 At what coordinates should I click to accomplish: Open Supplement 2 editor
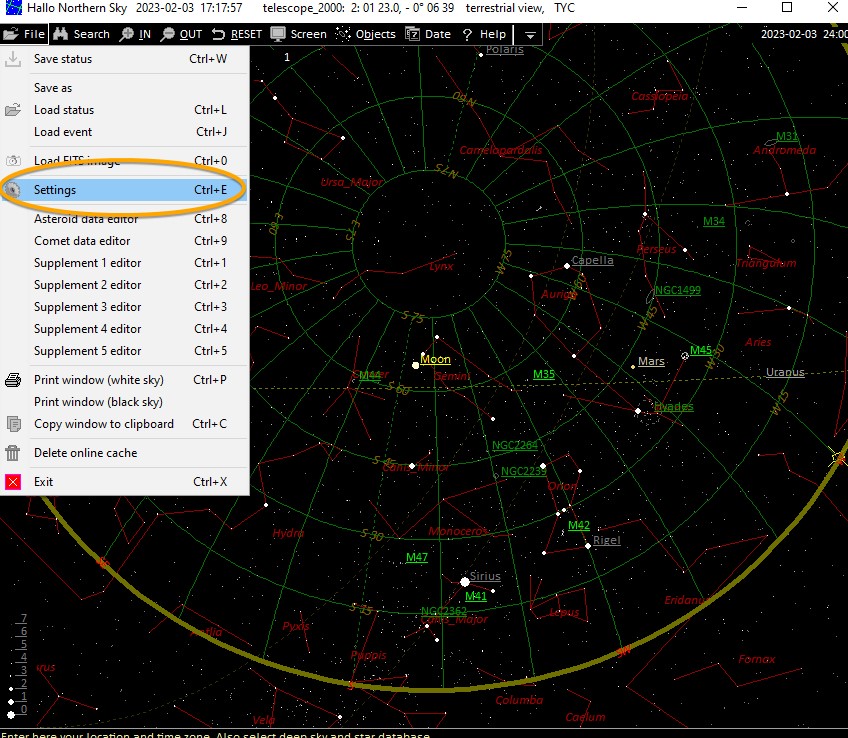(124, 285)
